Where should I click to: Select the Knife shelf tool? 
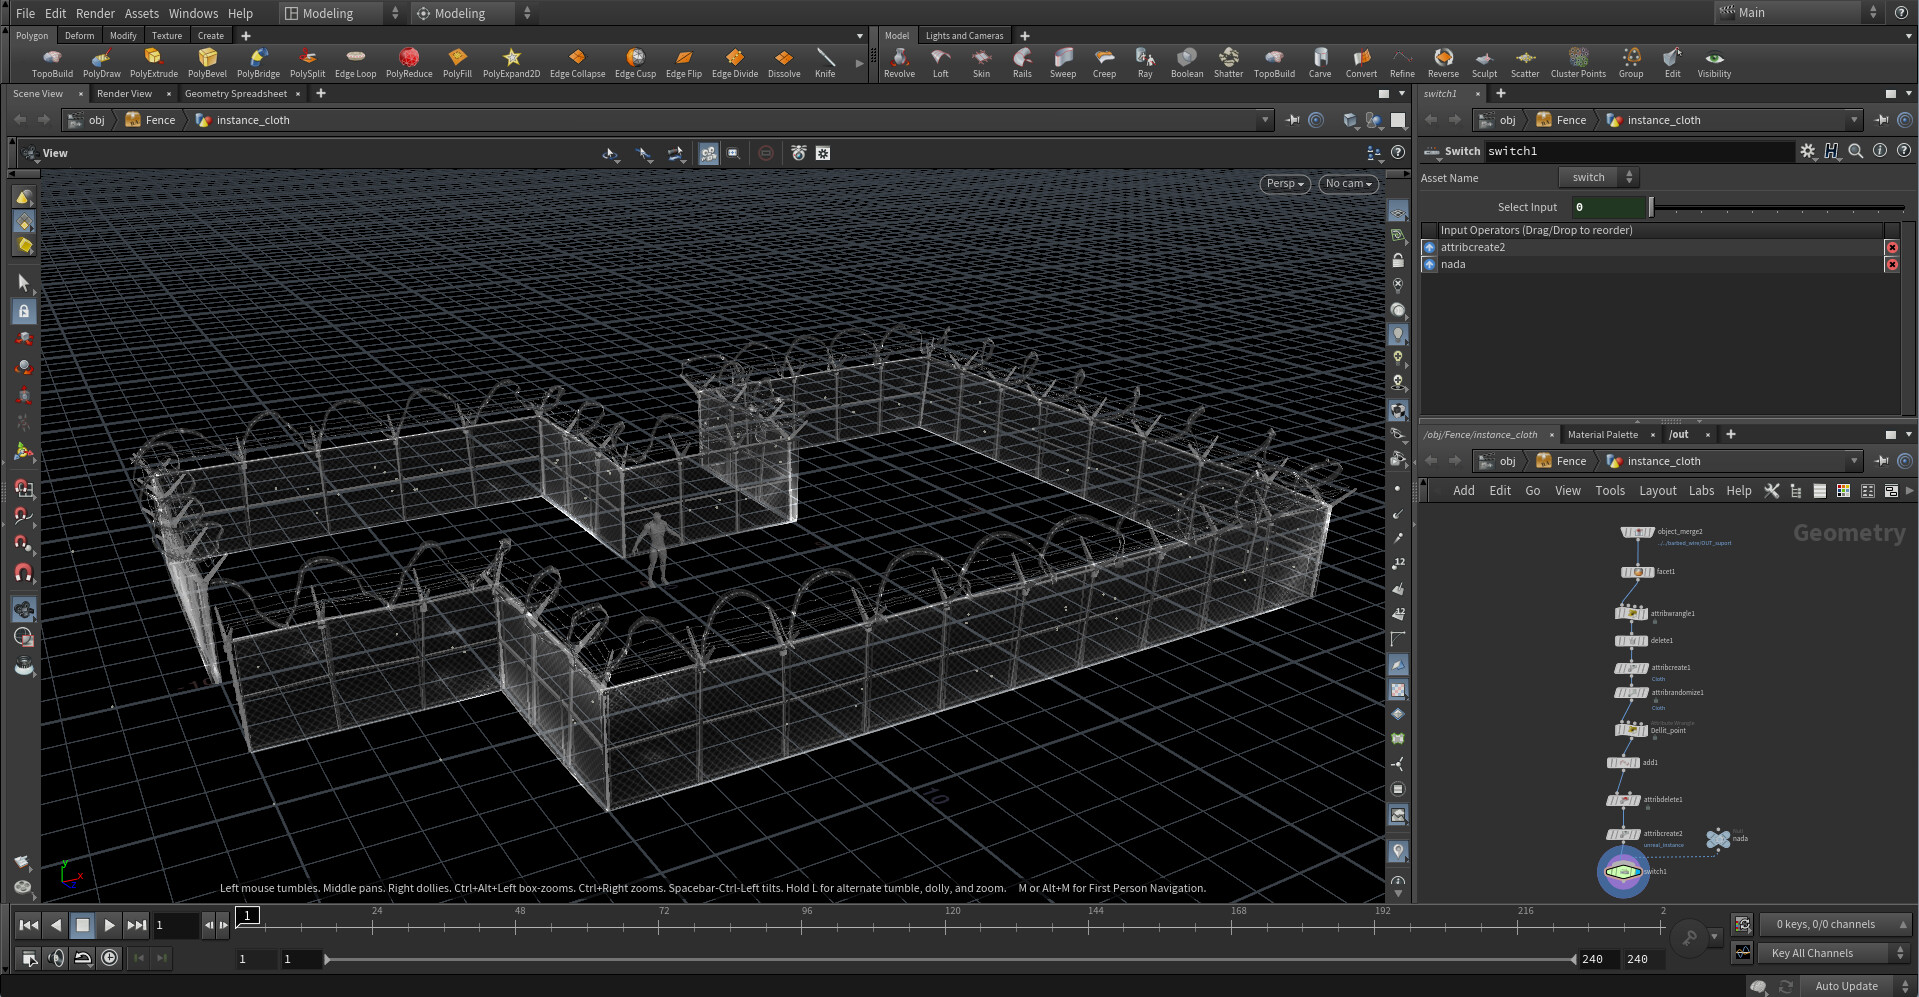[x=824, y=60]
